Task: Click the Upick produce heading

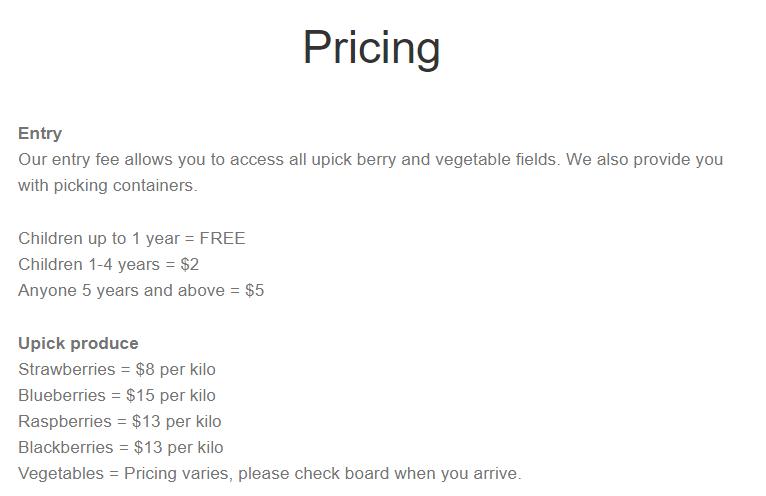Action: click(x=78, y=344)
